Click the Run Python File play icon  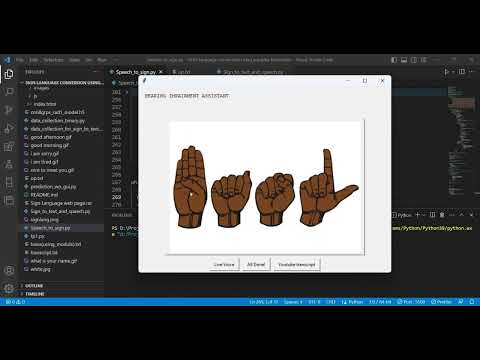pyautogui.click(x=447, y=72)
